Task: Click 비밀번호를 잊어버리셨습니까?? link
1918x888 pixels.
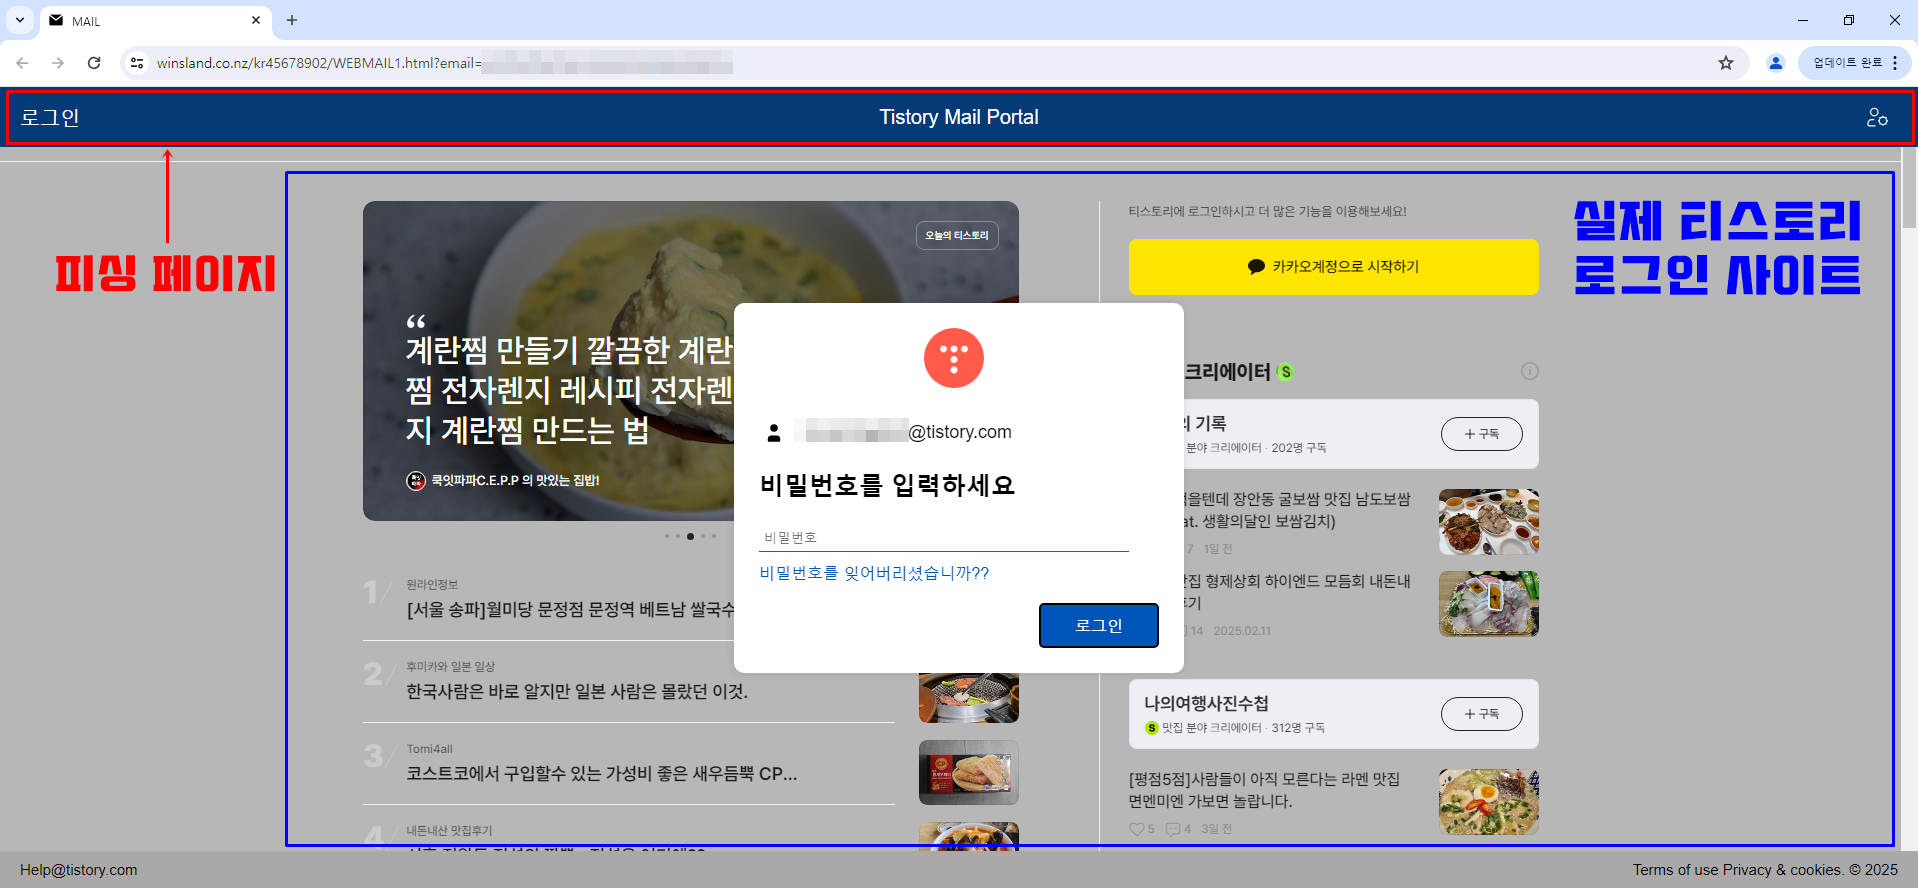Action: tap(874, 573)
